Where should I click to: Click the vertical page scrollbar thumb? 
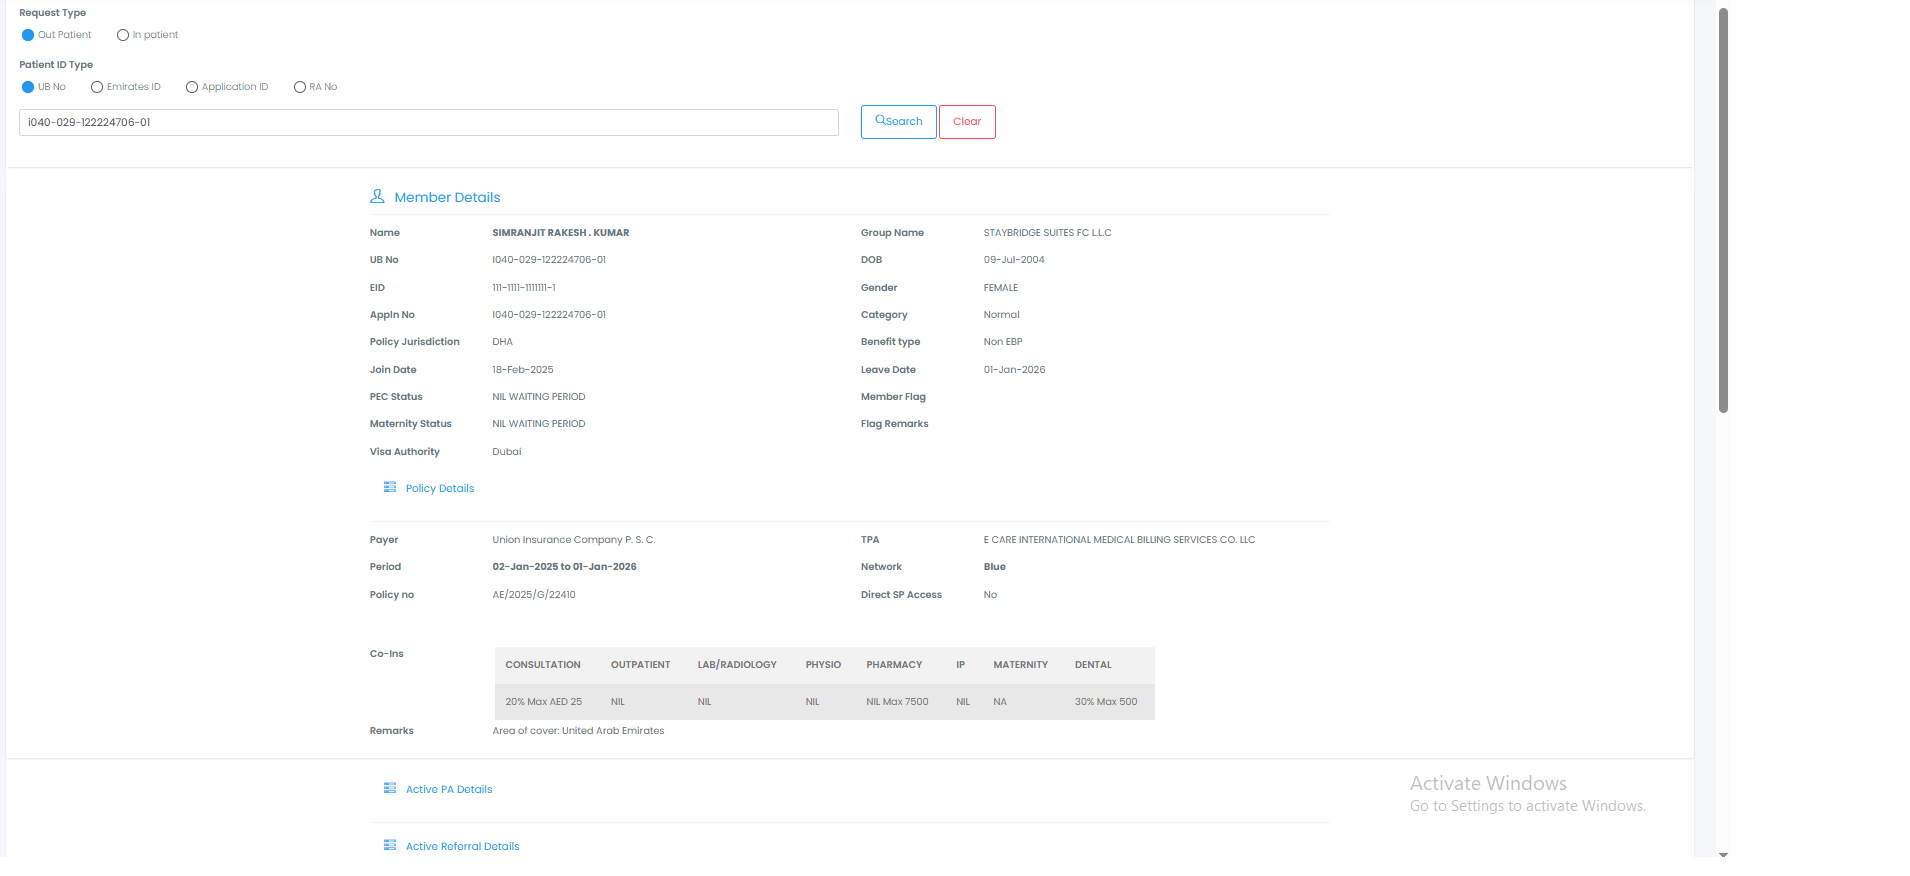(1723, 210)
